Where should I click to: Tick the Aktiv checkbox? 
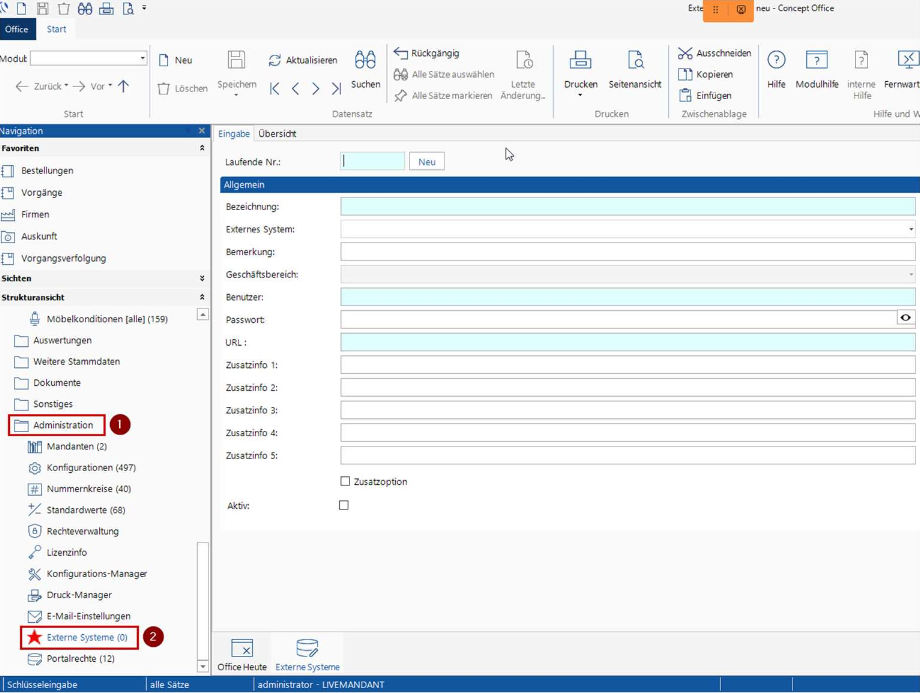344,505
